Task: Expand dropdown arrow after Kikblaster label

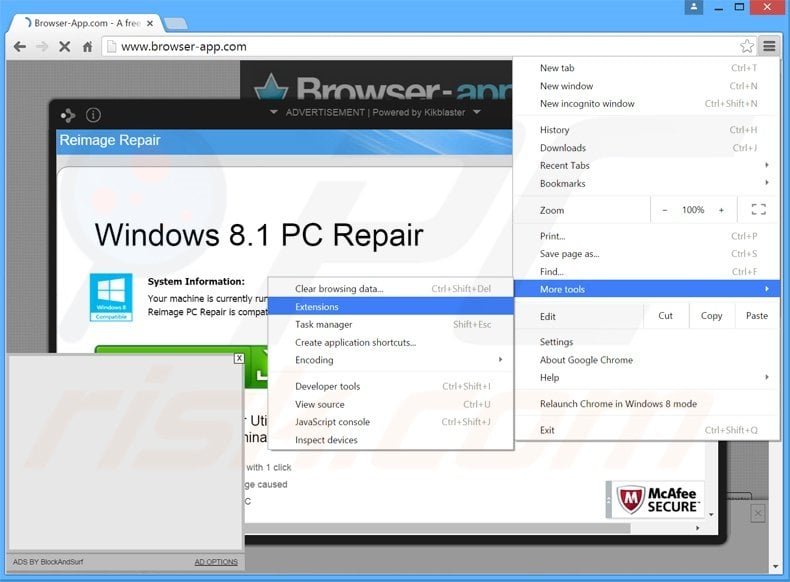Action: pos(476,112)
